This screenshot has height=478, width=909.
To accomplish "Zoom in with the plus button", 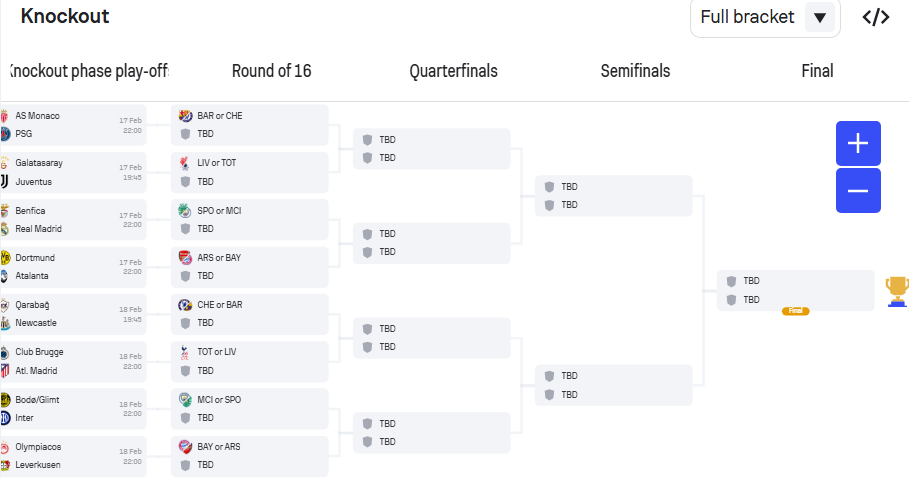I will [858, 143].
